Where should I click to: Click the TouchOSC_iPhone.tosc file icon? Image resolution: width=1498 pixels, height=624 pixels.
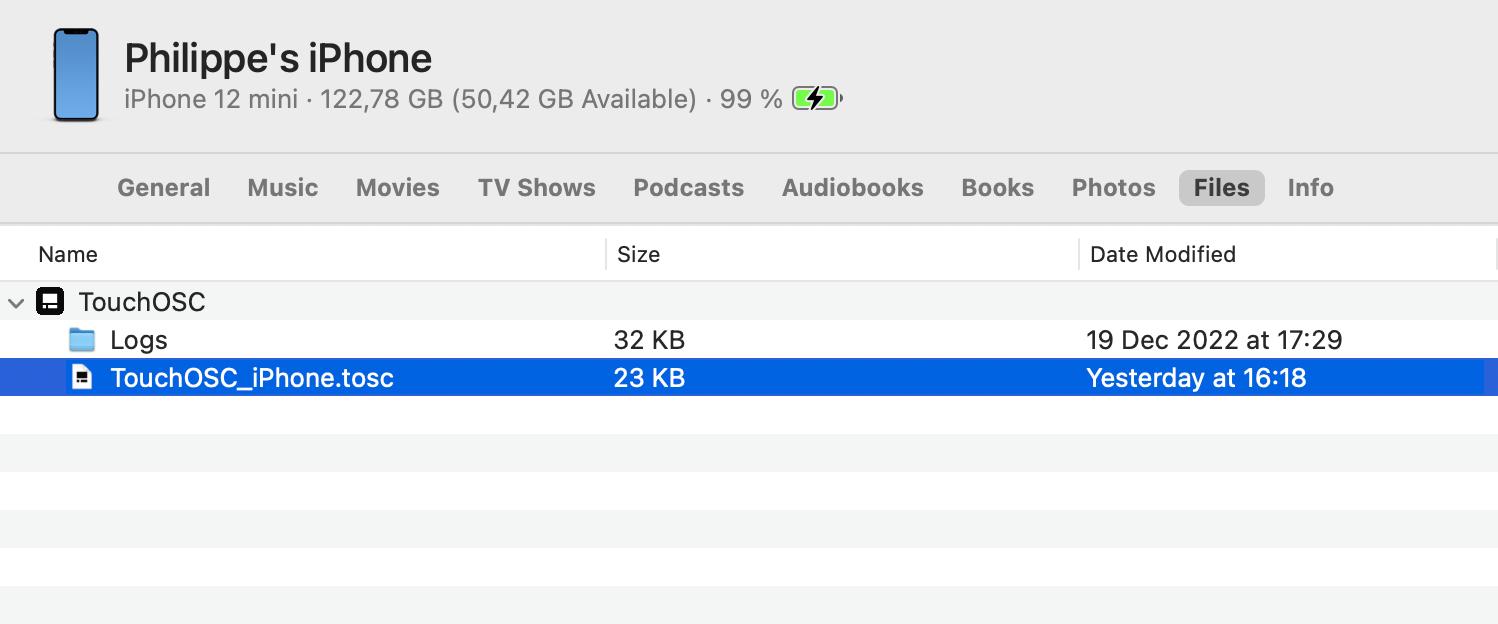pyautogui.click(x=82, y=378)
